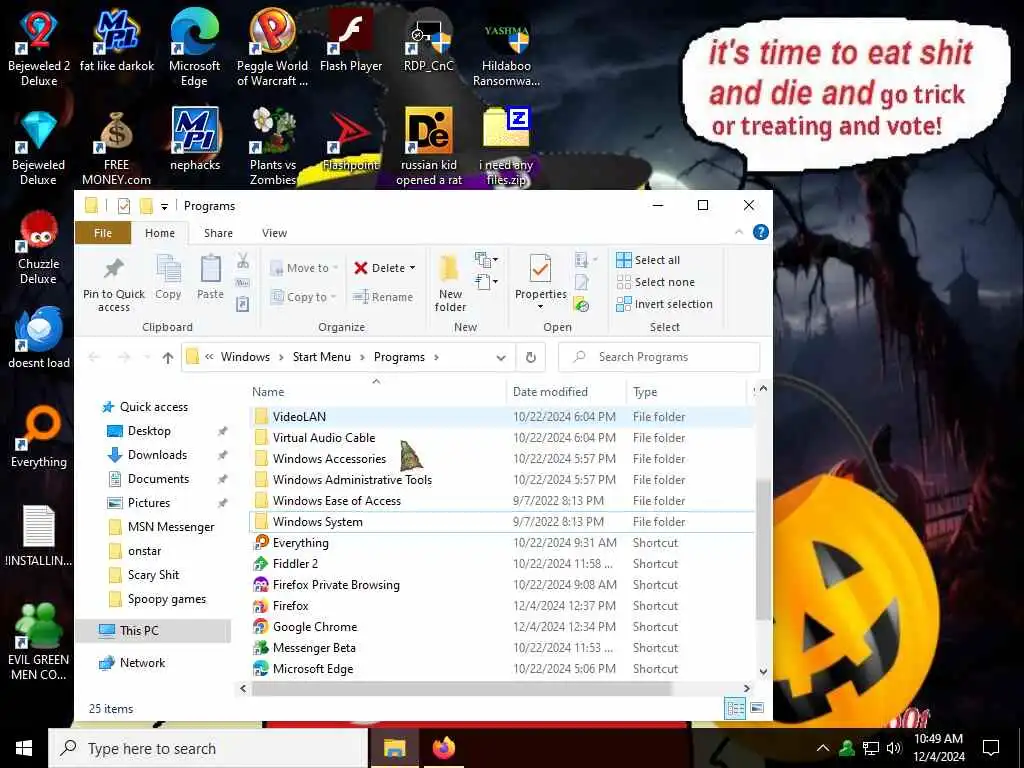Click Explorer Help question mark icon
1024x768 pixels.
click(x=760, y=232)
